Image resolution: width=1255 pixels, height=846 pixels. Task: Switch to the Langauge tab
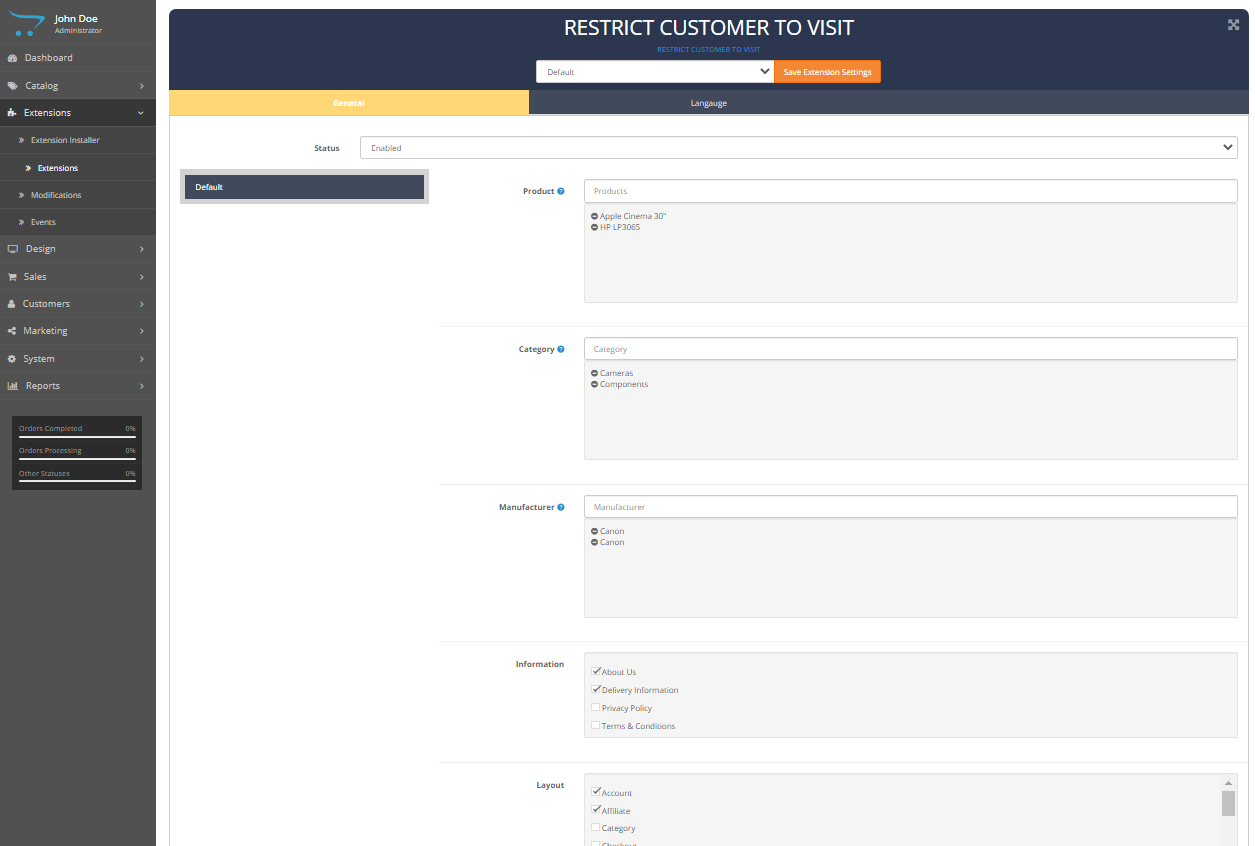coord(709,103)
